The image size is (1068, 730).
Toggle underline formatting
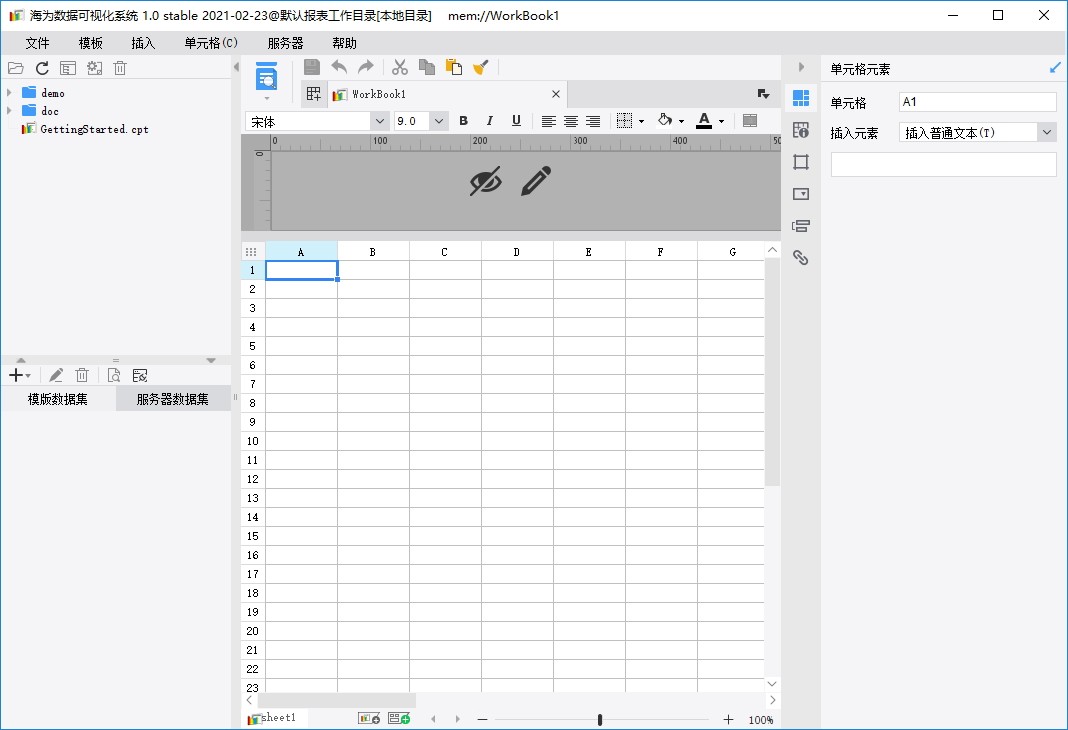click(x=516, y=121)
